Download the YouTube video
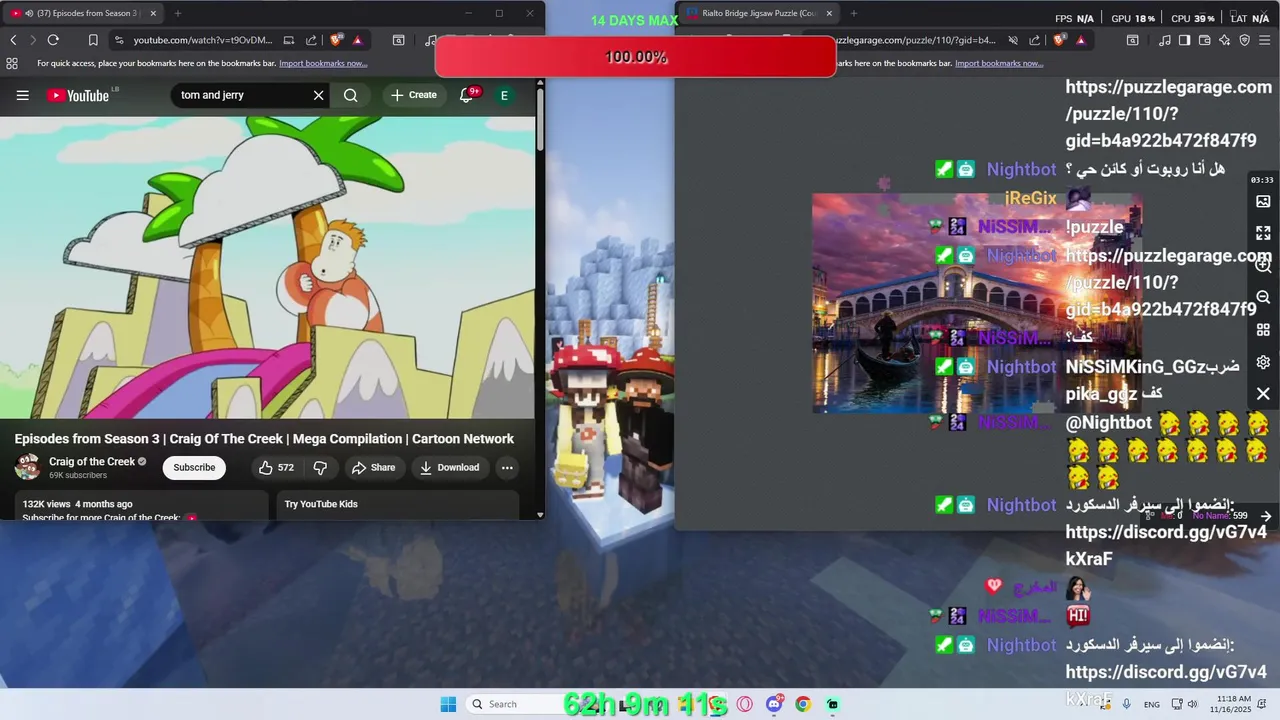This screenshot has height=720, width=1280. click(449, 467)
